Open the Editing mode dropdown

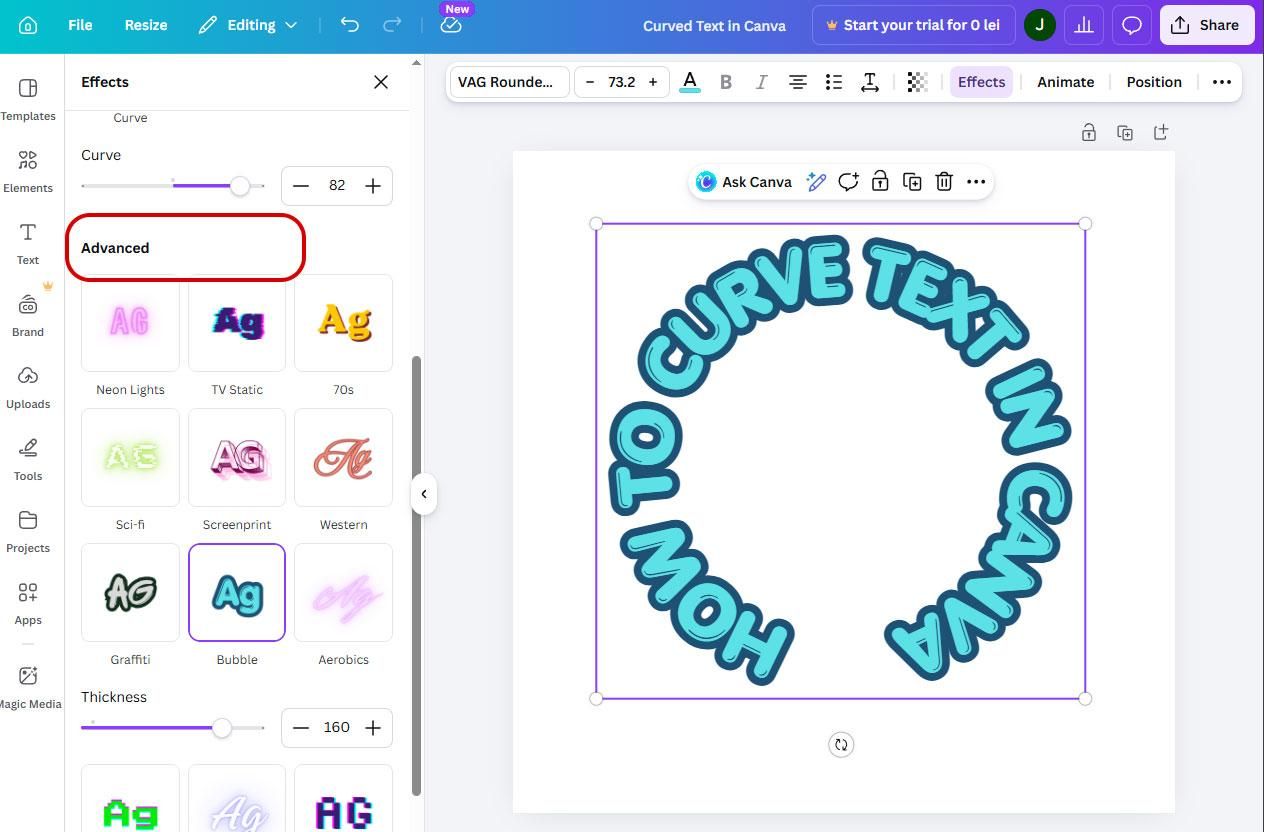[247, 25]
